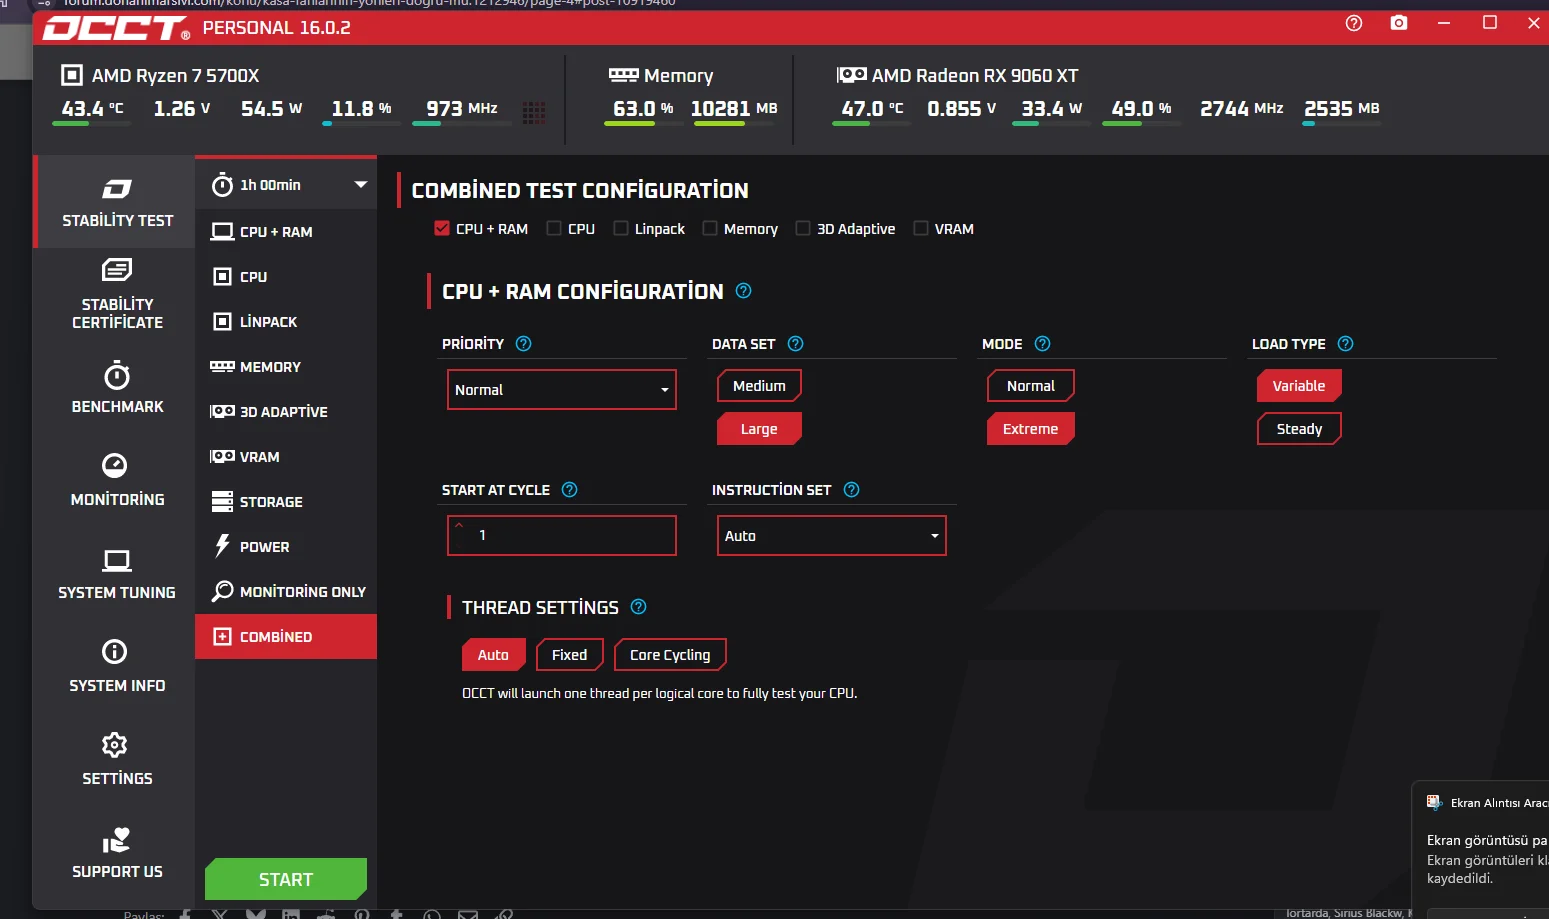Choose Fixed thread setting
1549x919 pixels.
click(x=569, y=655)
